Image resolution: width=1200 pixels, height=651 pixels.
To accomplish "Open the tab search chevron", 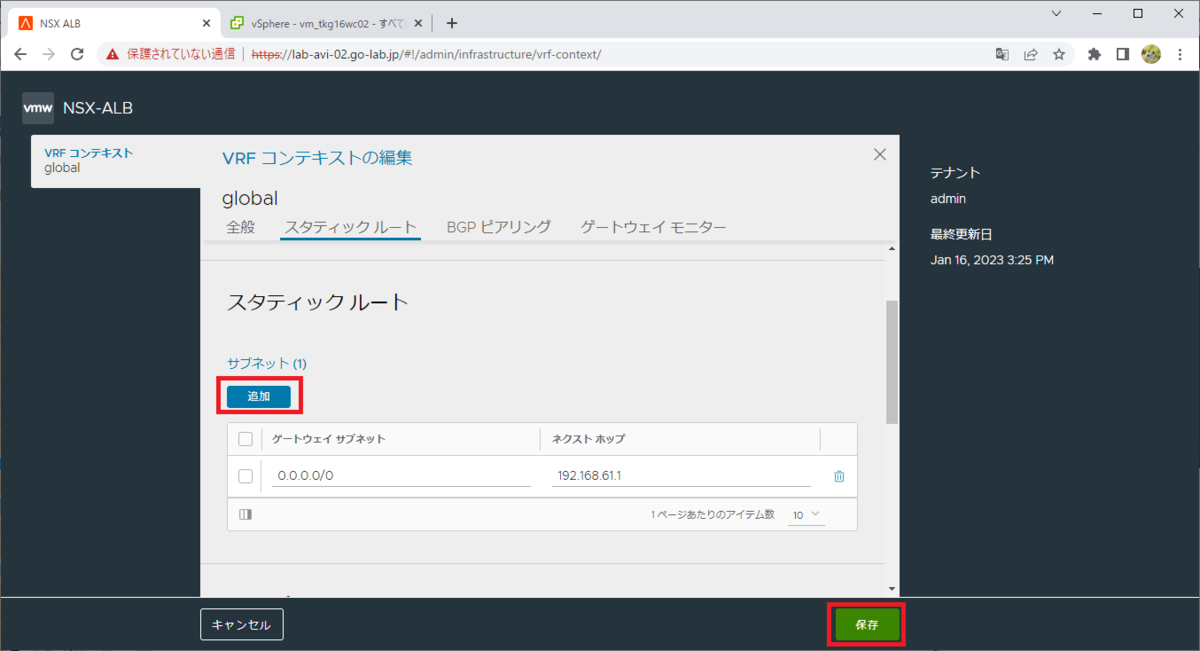I will (x=1058, y=13).
